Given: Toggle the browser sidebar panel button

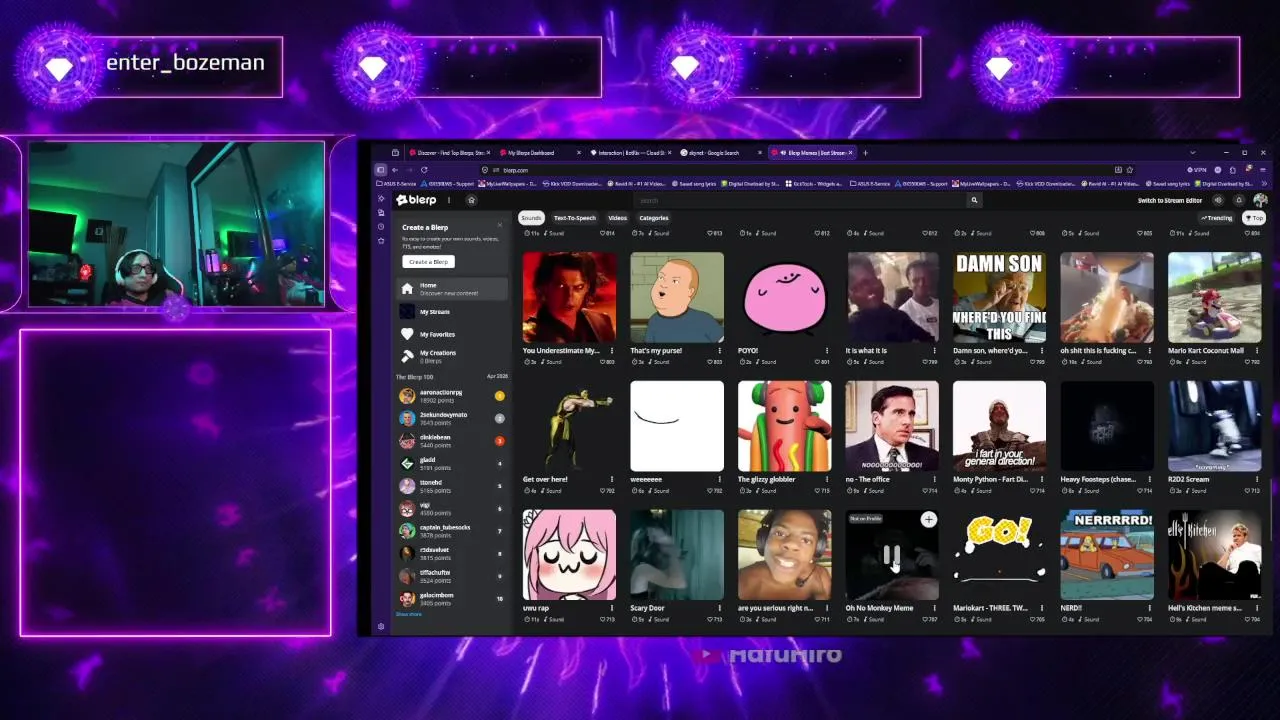Looking at the screenshot, I should 381,170.
